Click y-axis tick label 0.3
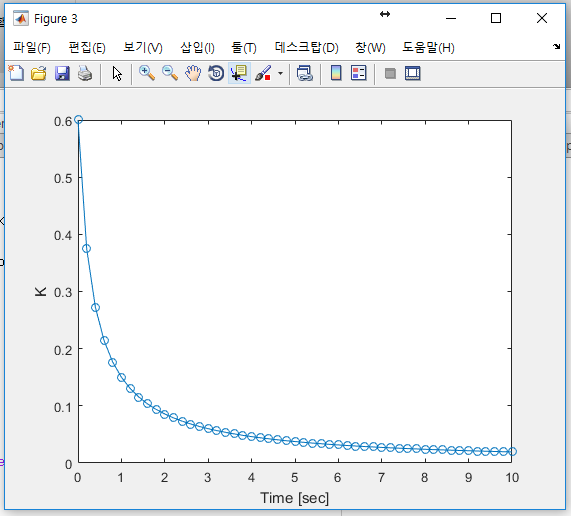Image resolution: width=571 pixels, height=516 pixels. (x=63, y=292)
